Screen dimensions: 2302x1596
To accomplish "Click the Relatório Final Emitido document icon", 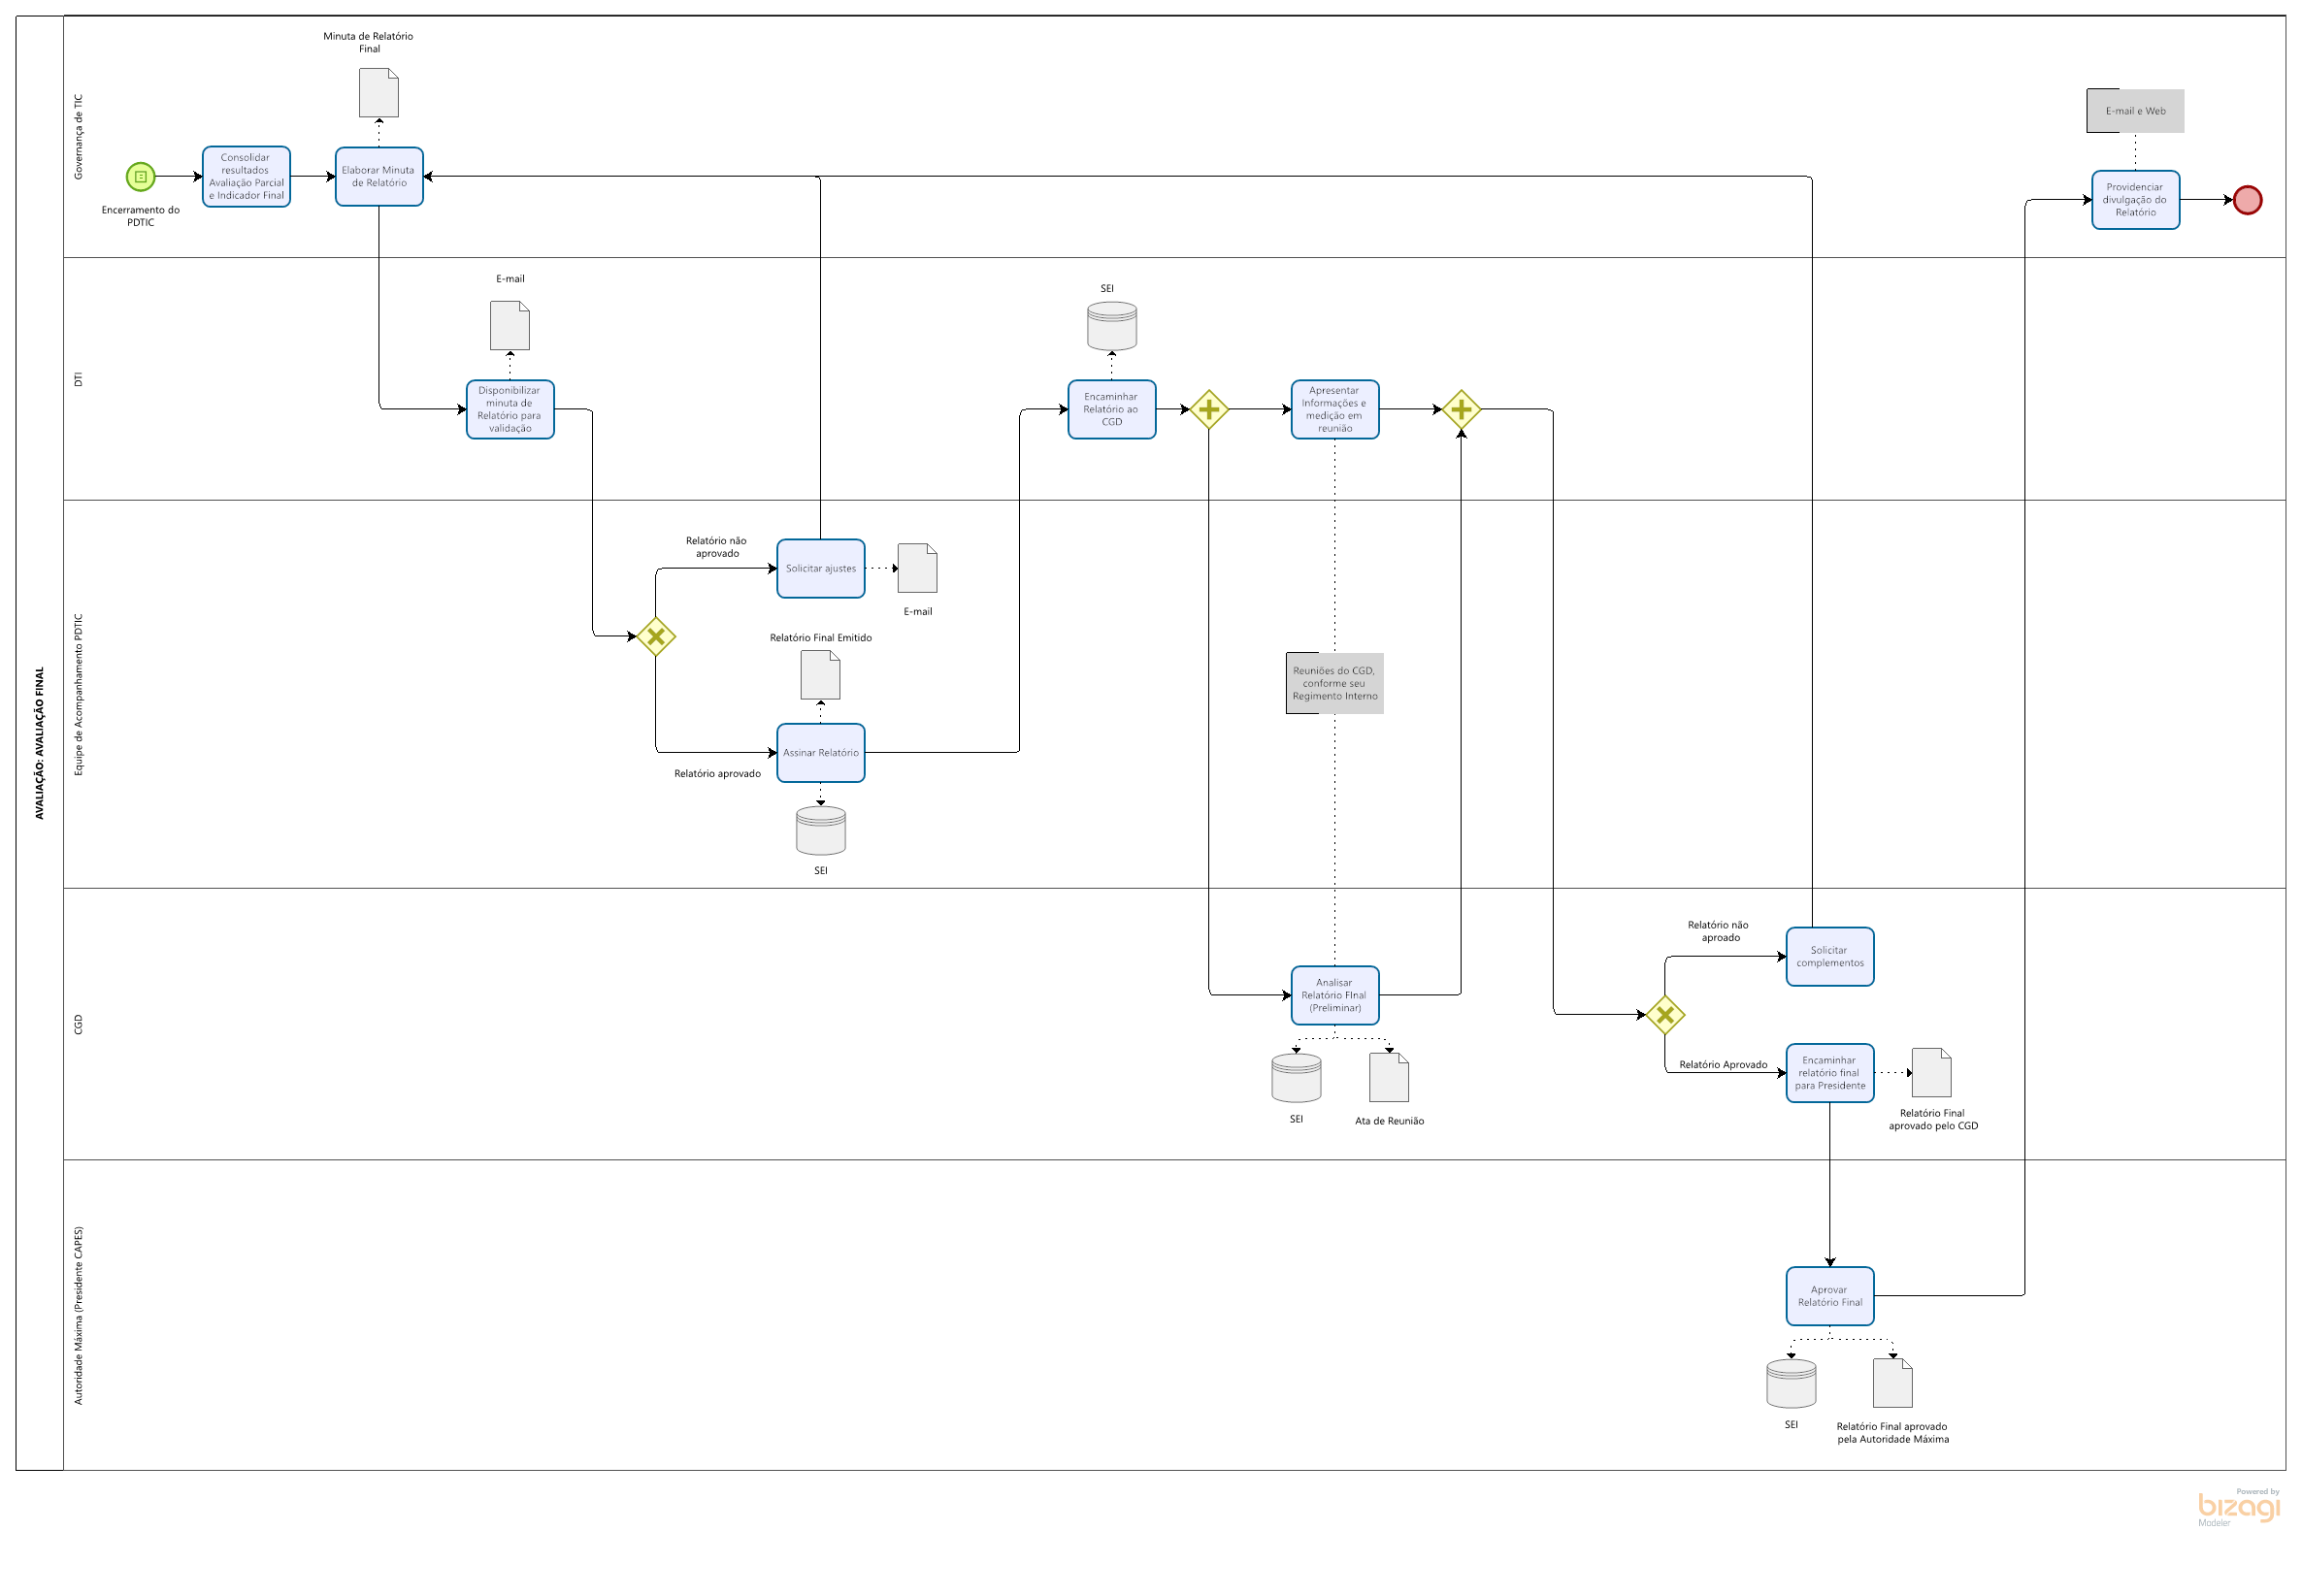I will [x=820, y=675].
